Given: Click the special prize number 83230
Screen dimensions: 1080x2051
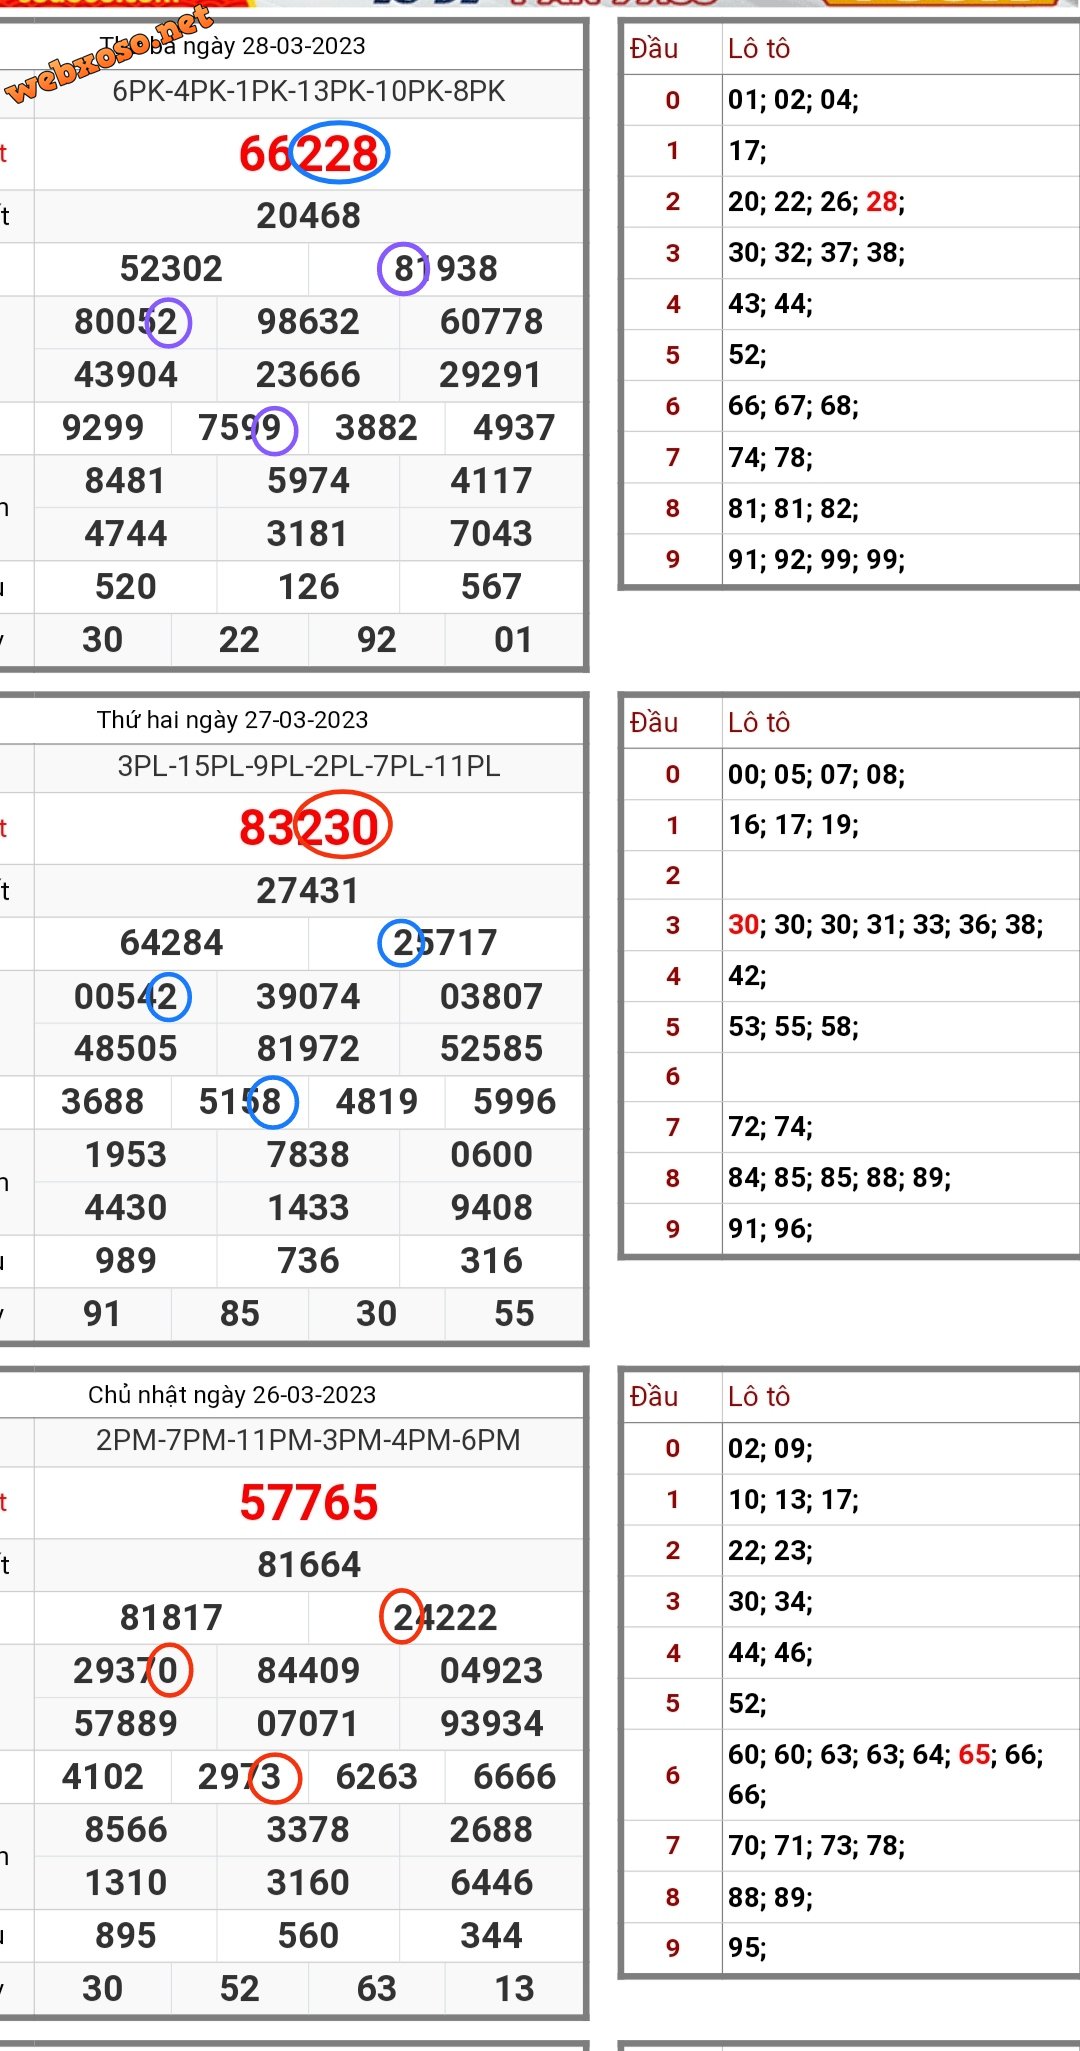Looking at the screenshot, I should click(309, 828).
